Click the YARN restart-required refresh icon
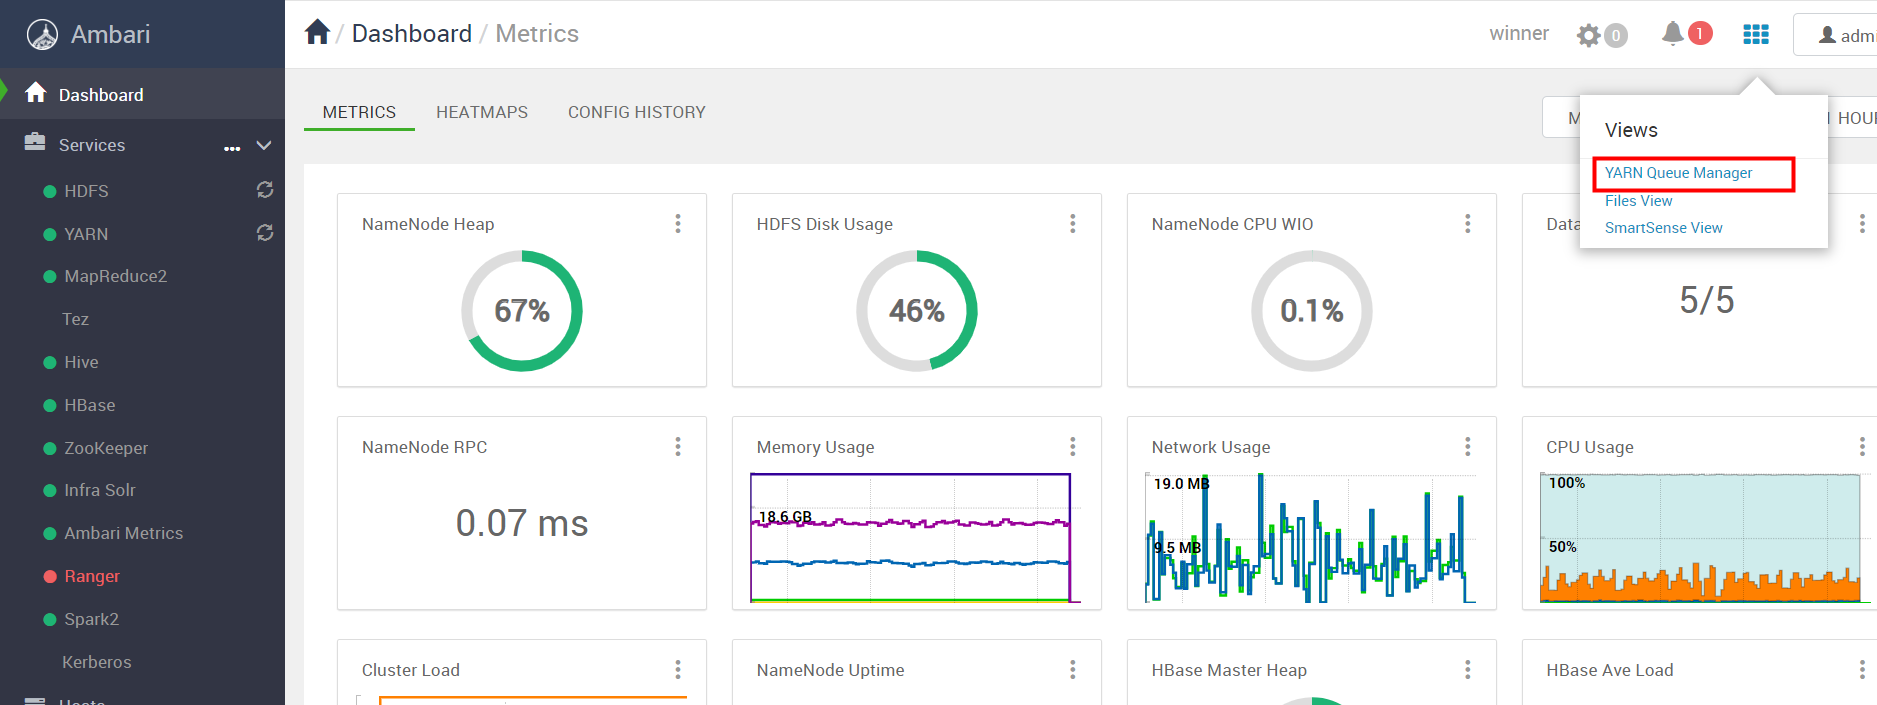Viewport: 1877px width, 705px height. click(265, 233)
